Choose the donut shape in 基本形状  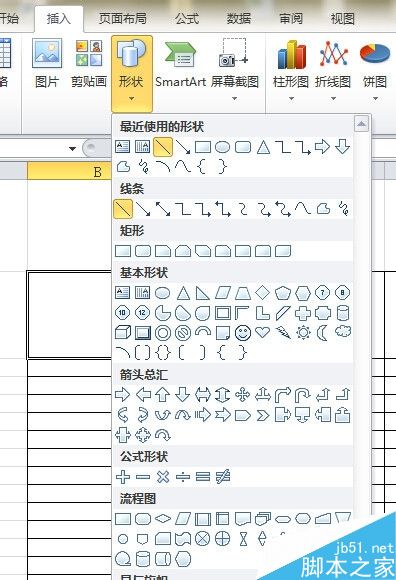pos(163,333)
